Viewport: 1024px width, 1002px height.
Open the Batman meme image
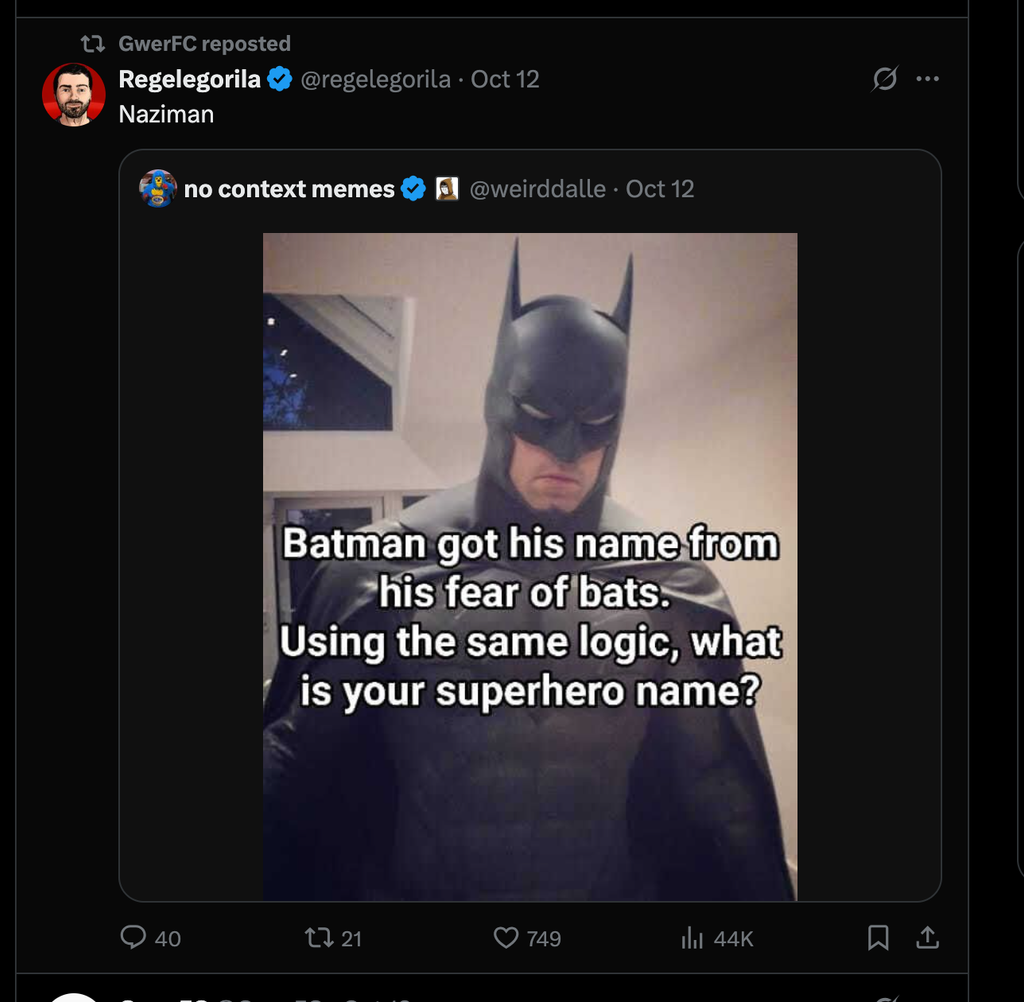[530, 565]
